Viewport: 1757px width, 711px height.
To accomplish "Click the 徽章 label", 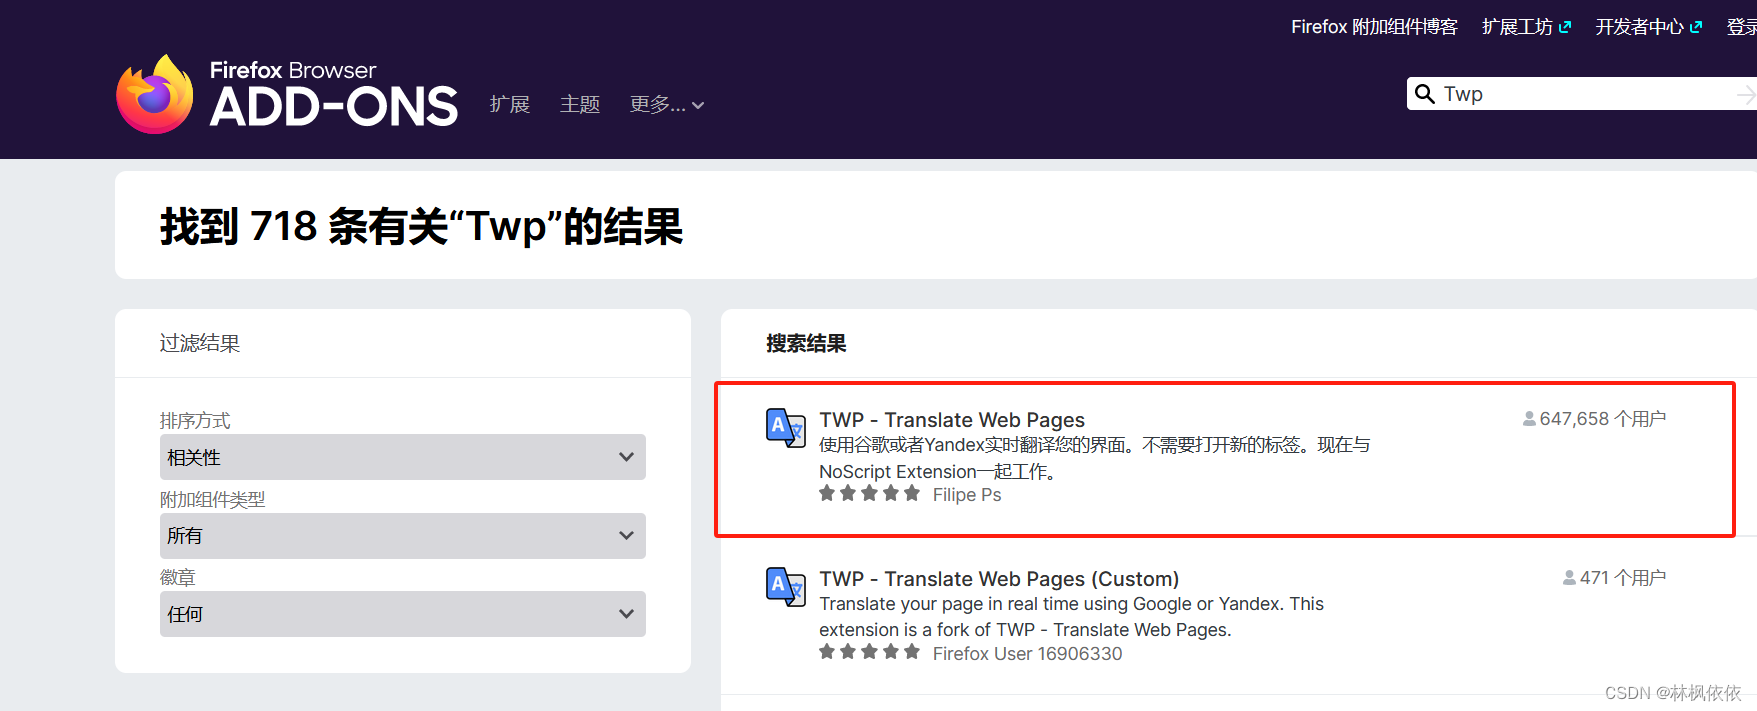I will coord(178,577).
